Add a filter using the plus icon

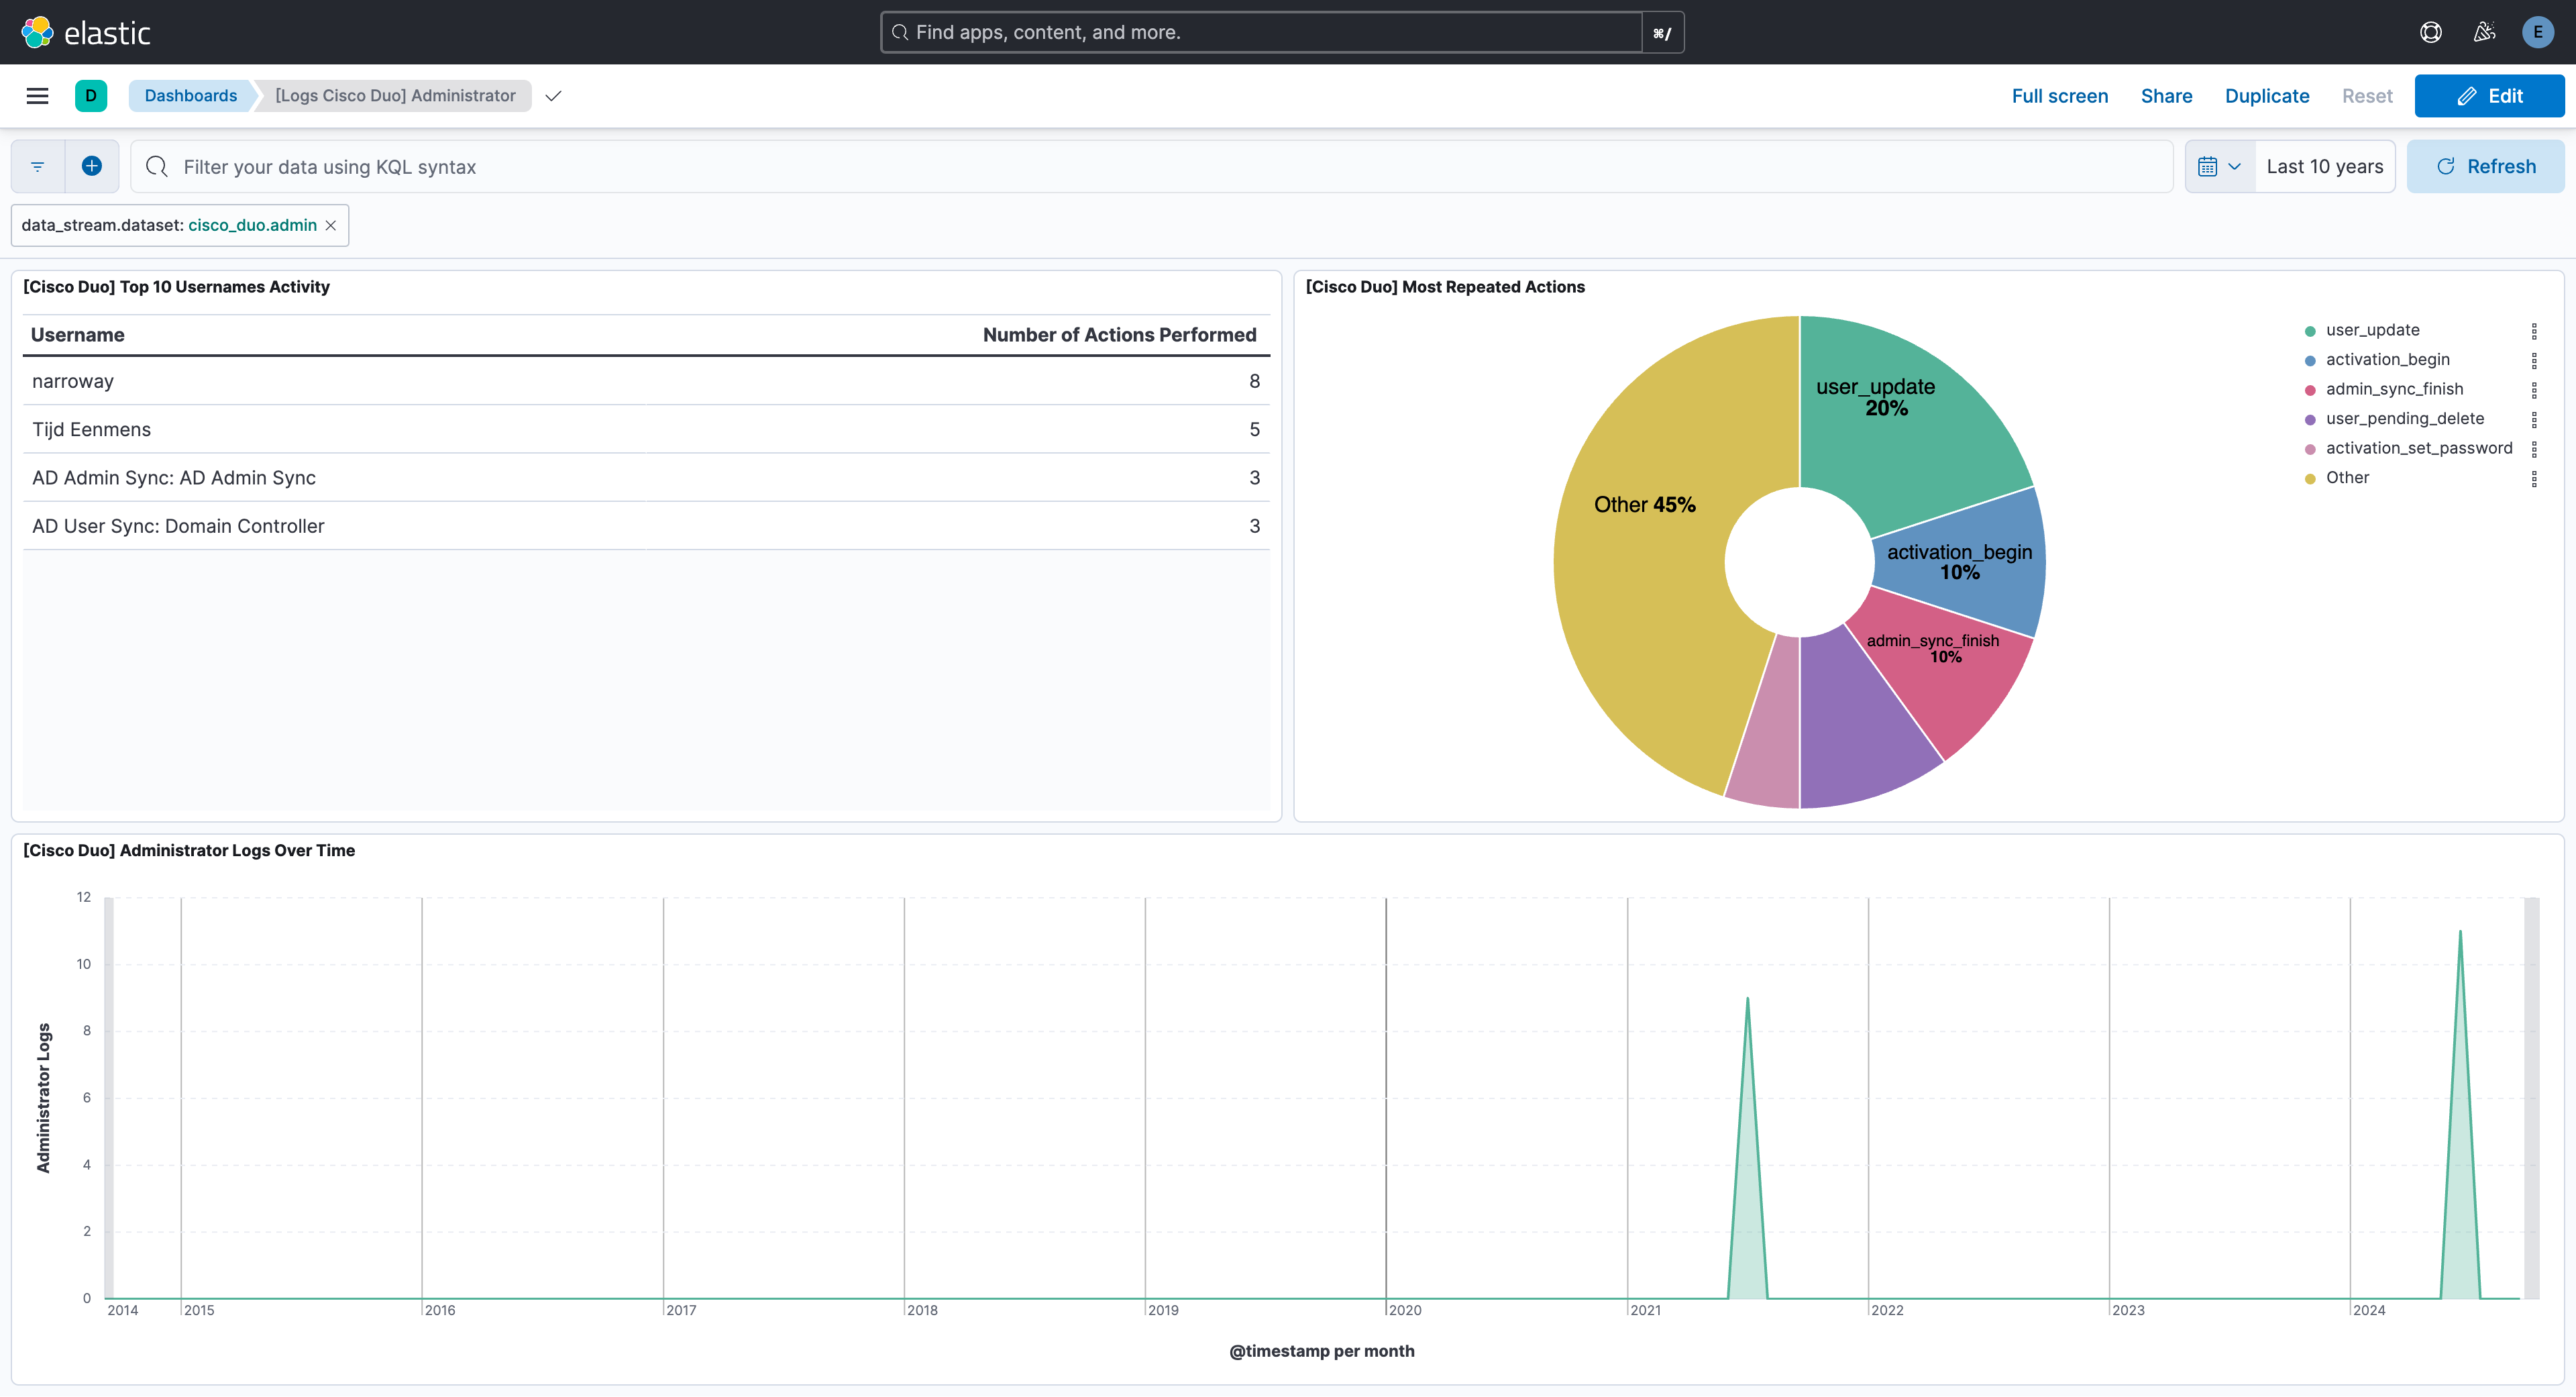(92, 166)
